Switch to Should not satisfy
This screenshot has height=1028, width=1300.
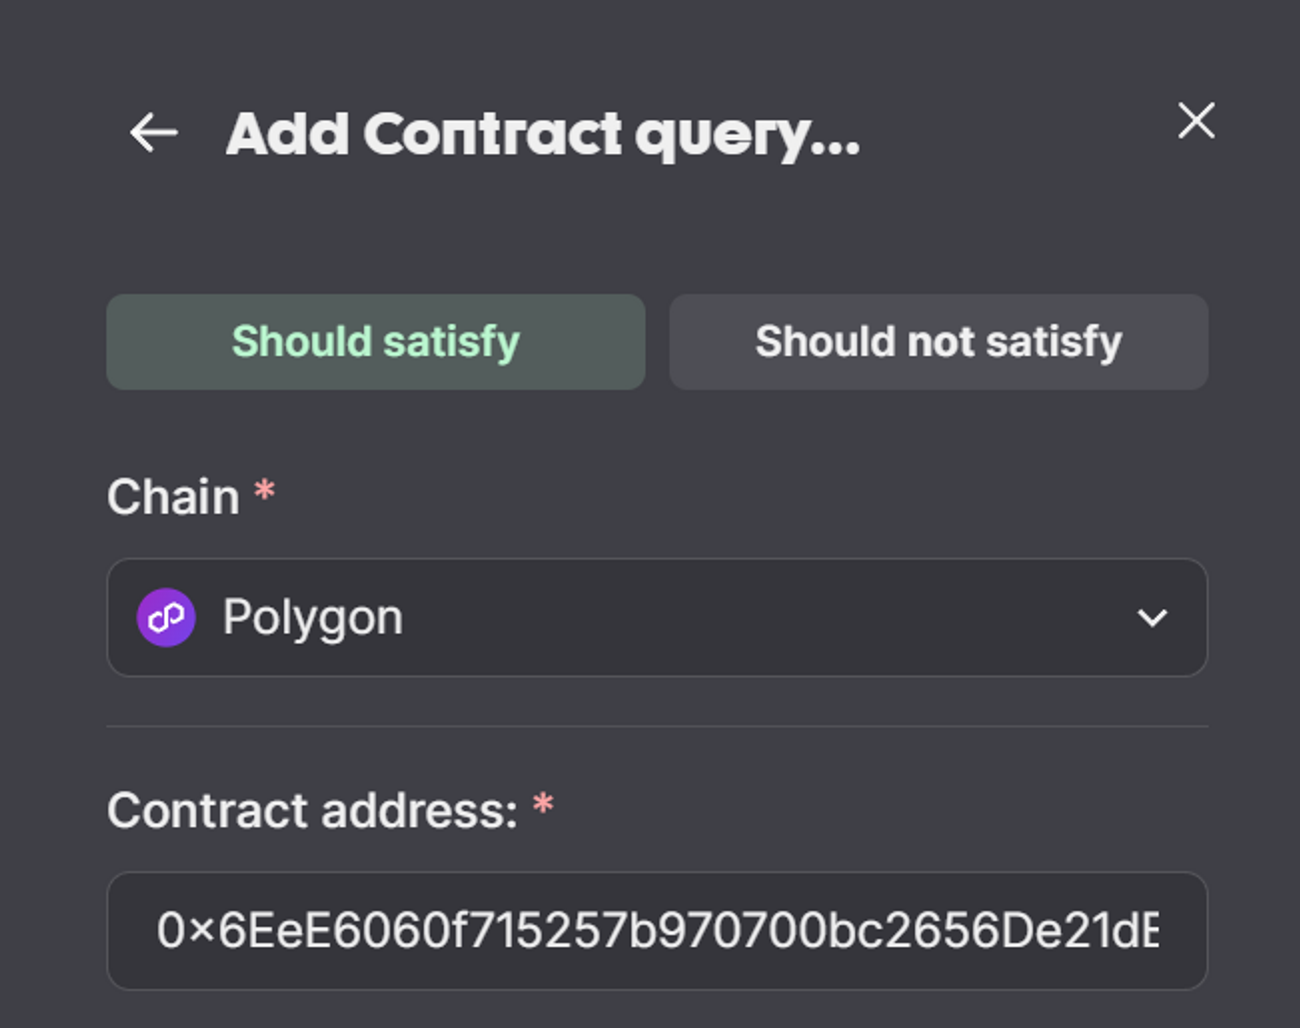(x=938, y=342)
